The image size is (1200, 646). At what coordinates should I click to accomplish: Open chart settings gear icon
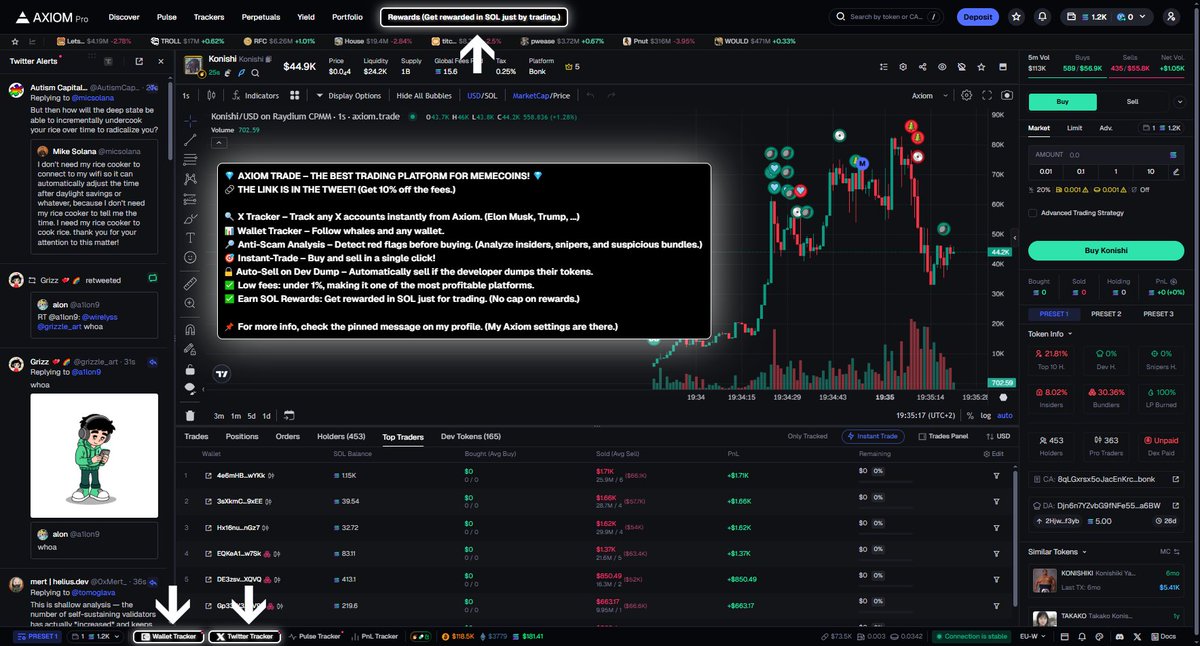[966, 95]
